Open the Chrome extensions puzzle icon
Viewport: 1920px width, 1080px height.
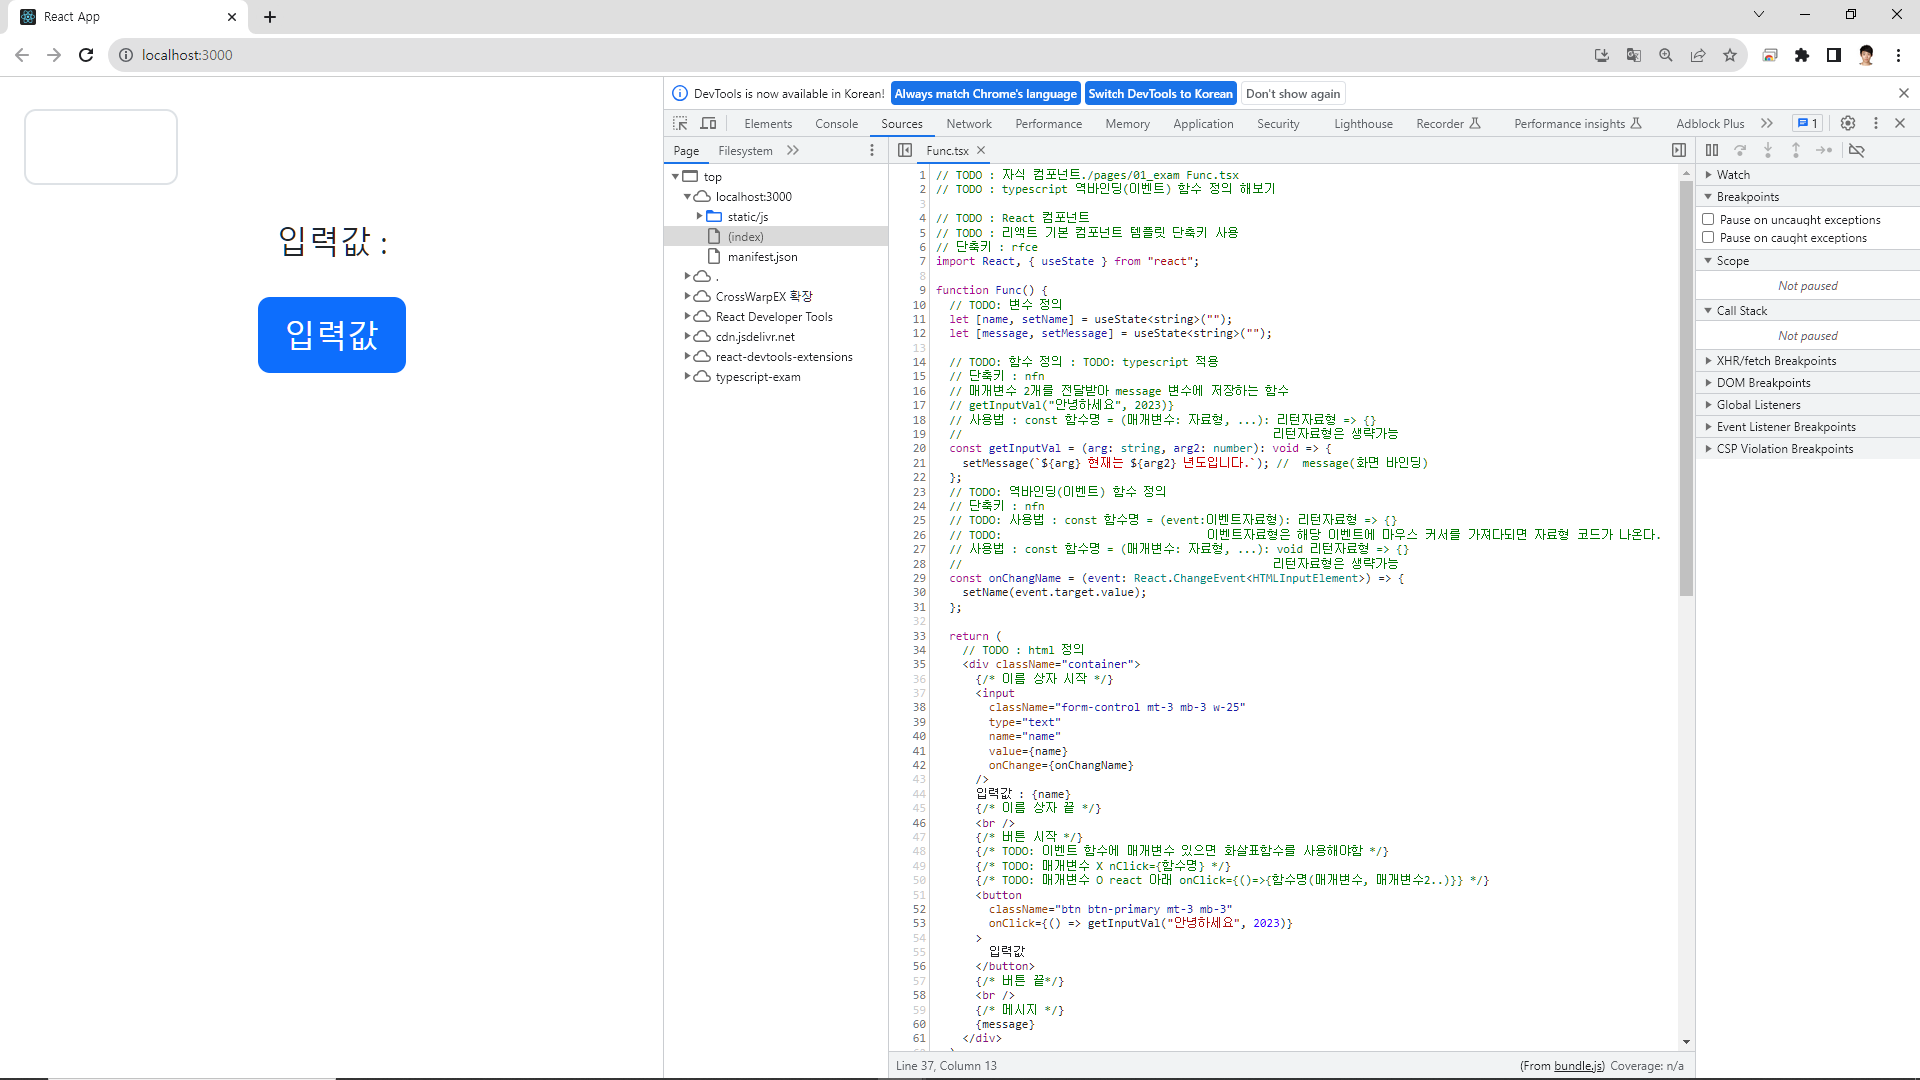point(1802,55)
